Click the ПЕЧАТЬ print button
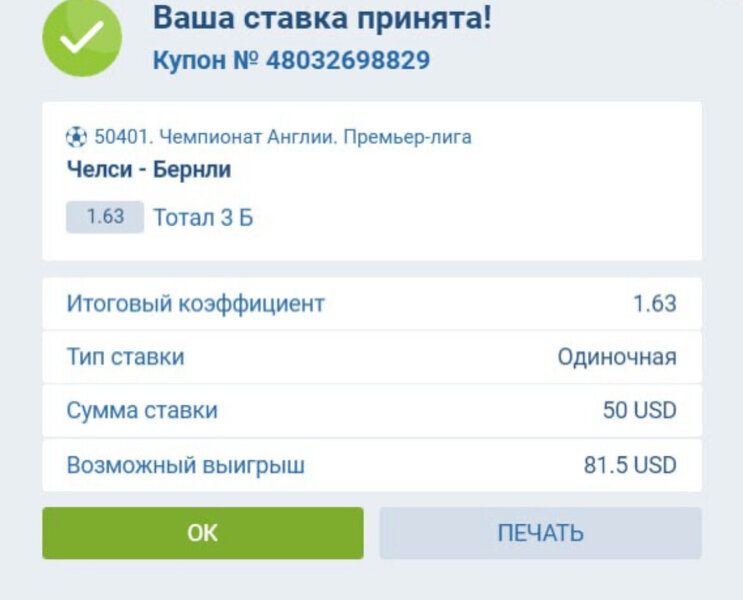This screenshot has height=600, width=743. click(540, 533)
